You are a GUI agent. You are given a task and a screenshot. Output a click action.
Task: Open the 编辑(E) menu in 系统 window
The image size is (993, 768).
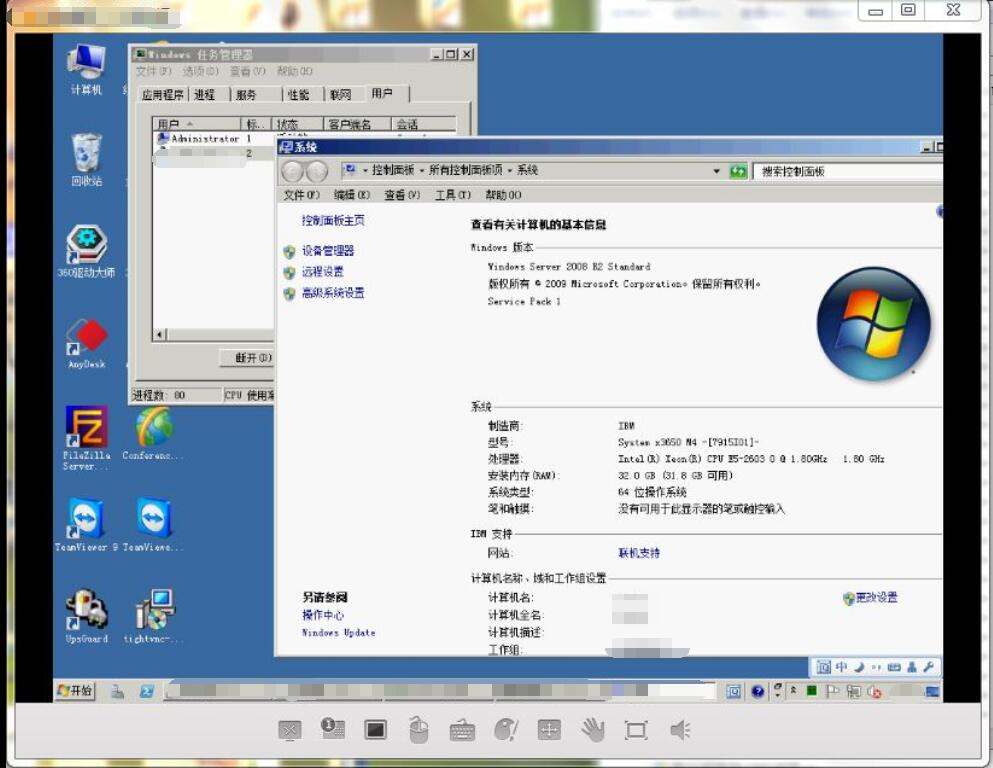(x=351, y=195)
